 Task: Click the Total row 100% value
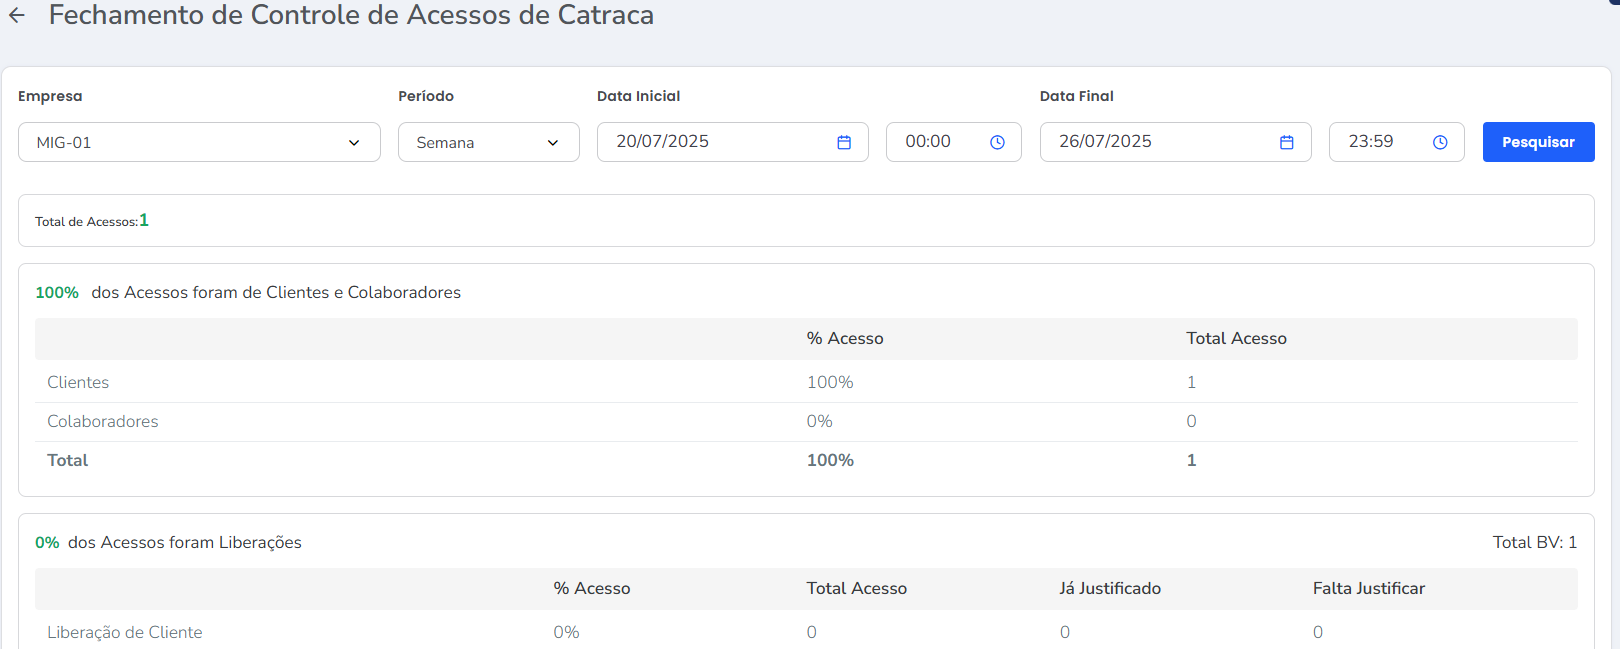tap(830, 460)
